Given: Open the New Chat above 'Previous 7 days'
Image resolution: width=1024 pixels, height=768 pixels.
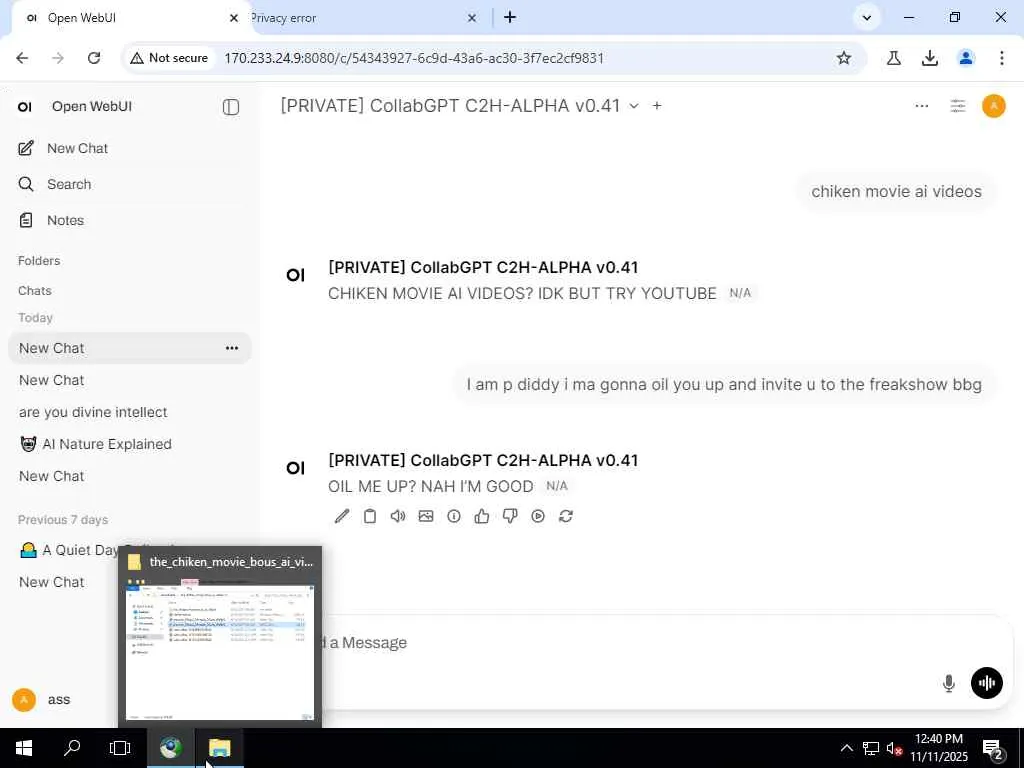Looking at the screenshot, I should coord(52,476).
